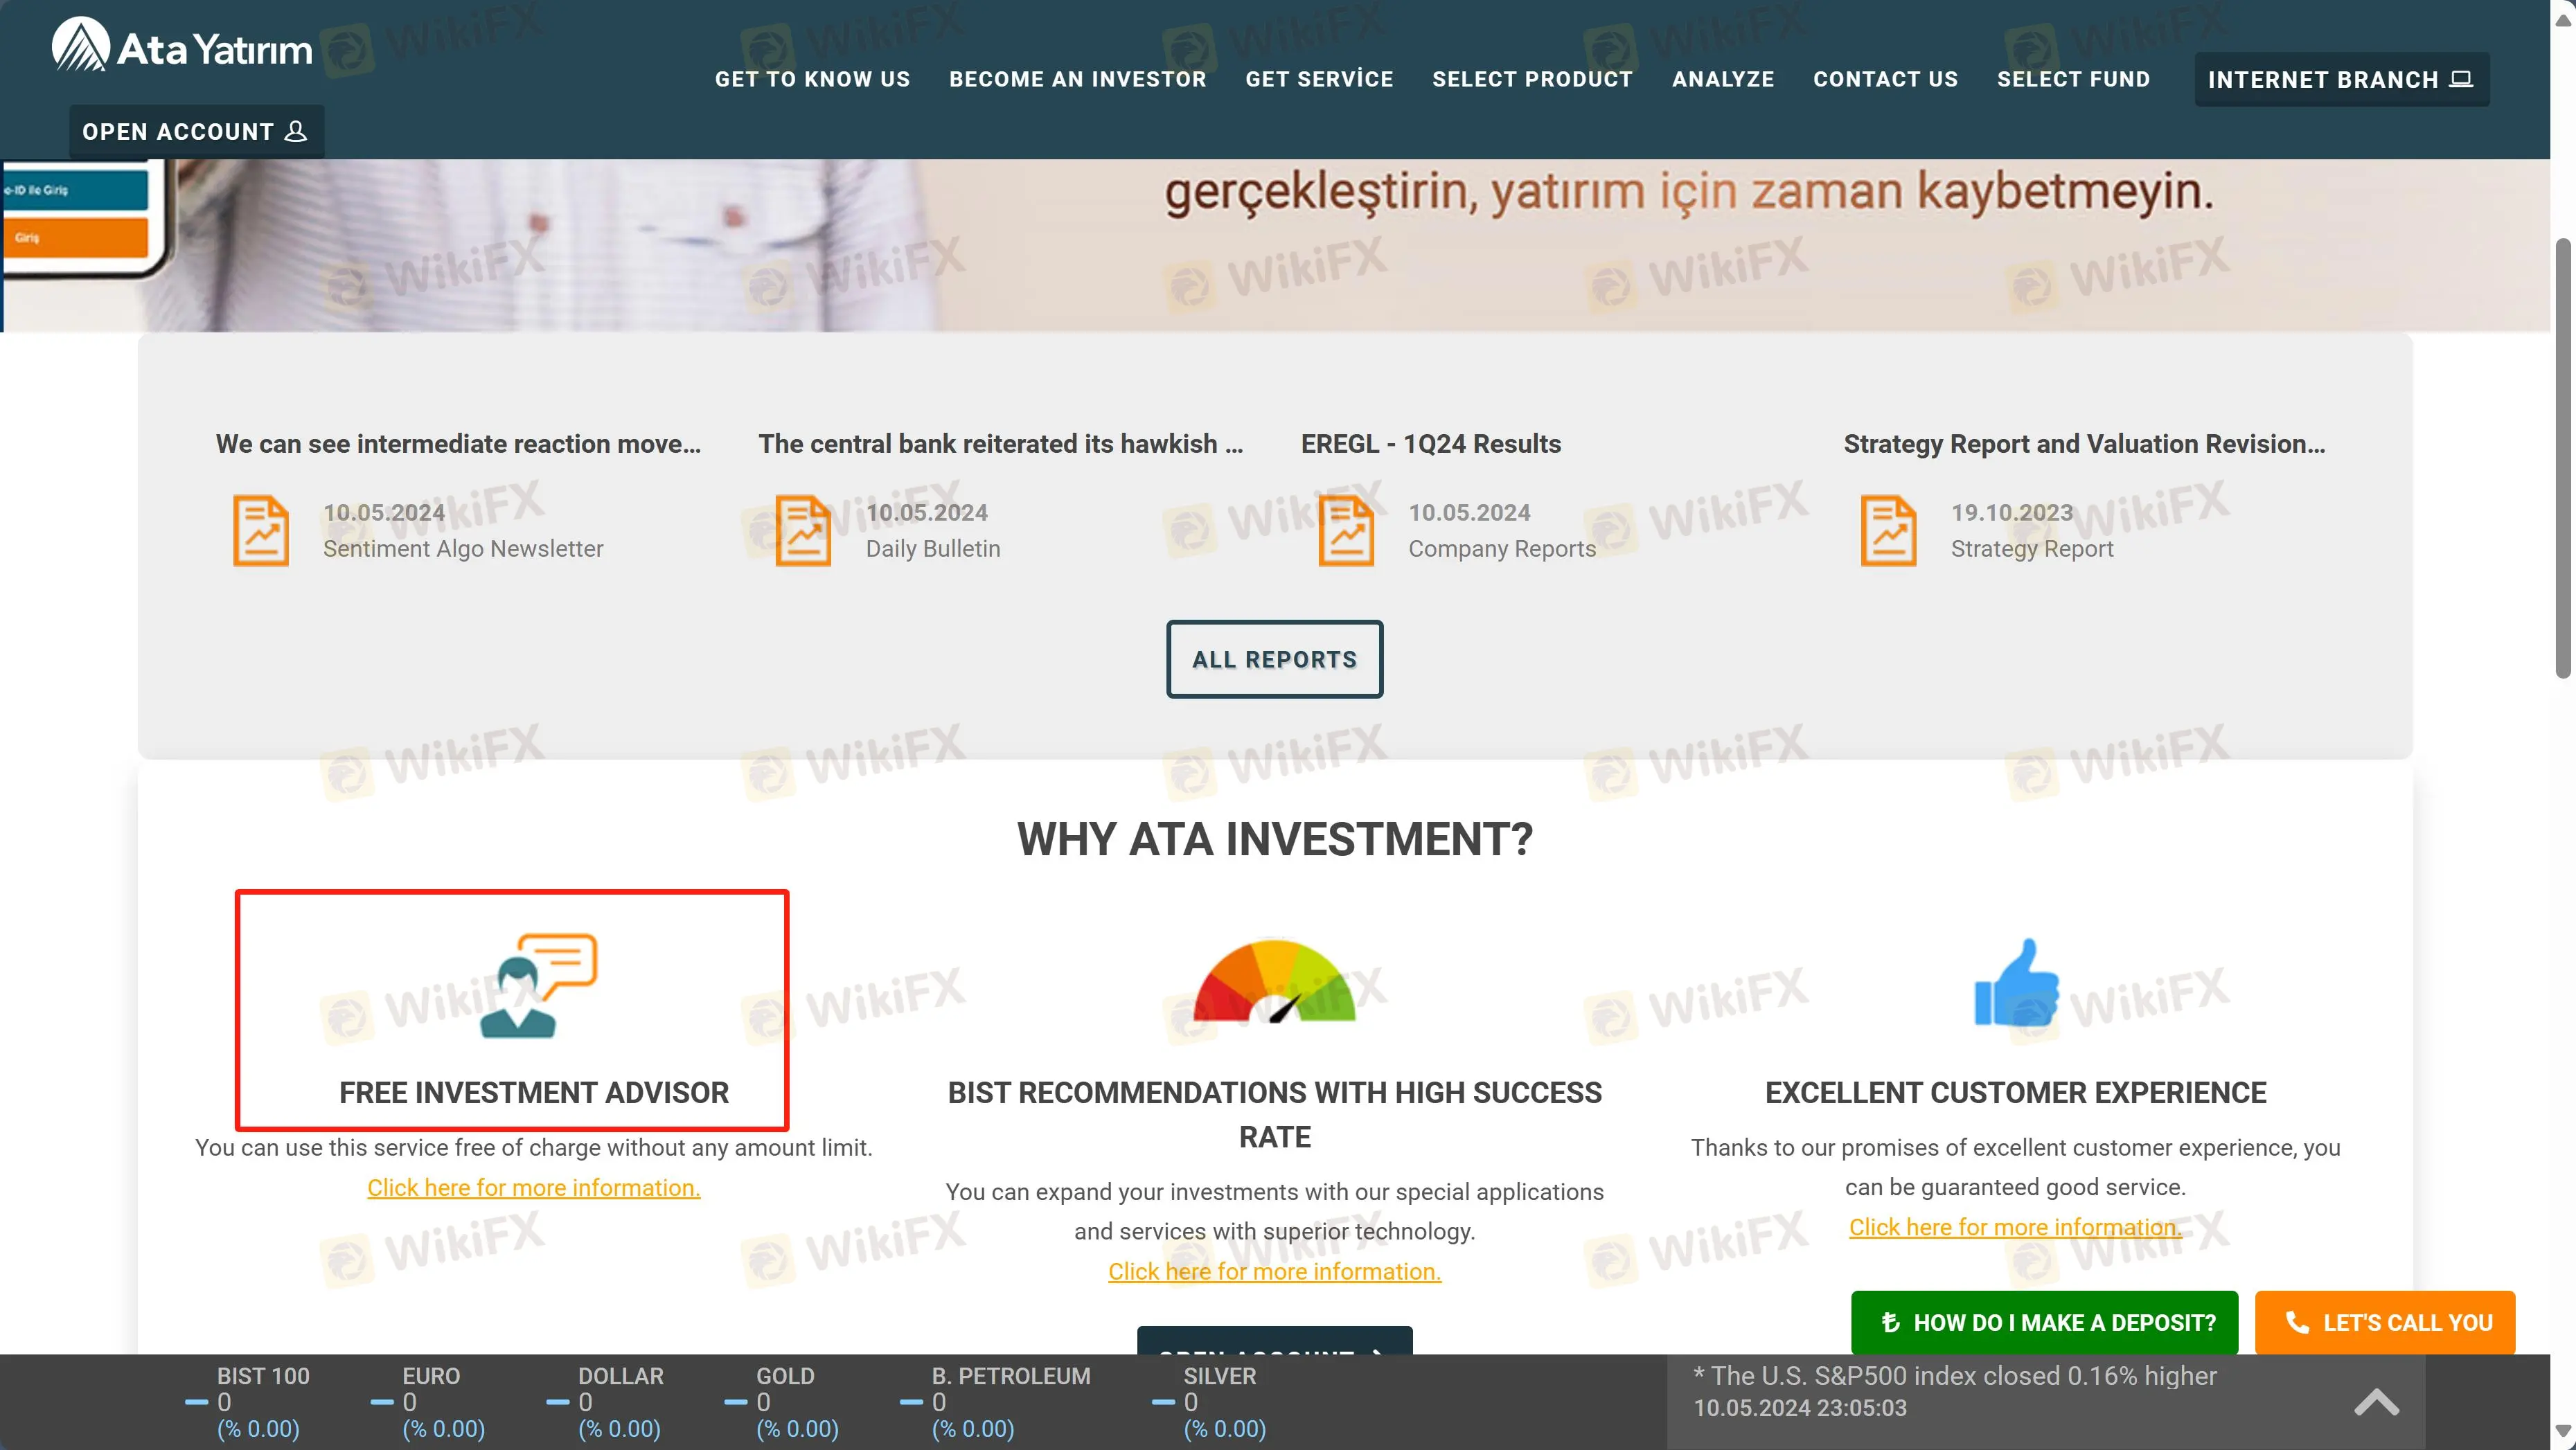
Task: Click the Ata Yatırım logo
Action: pyautogui.click(x=181, y=46)
